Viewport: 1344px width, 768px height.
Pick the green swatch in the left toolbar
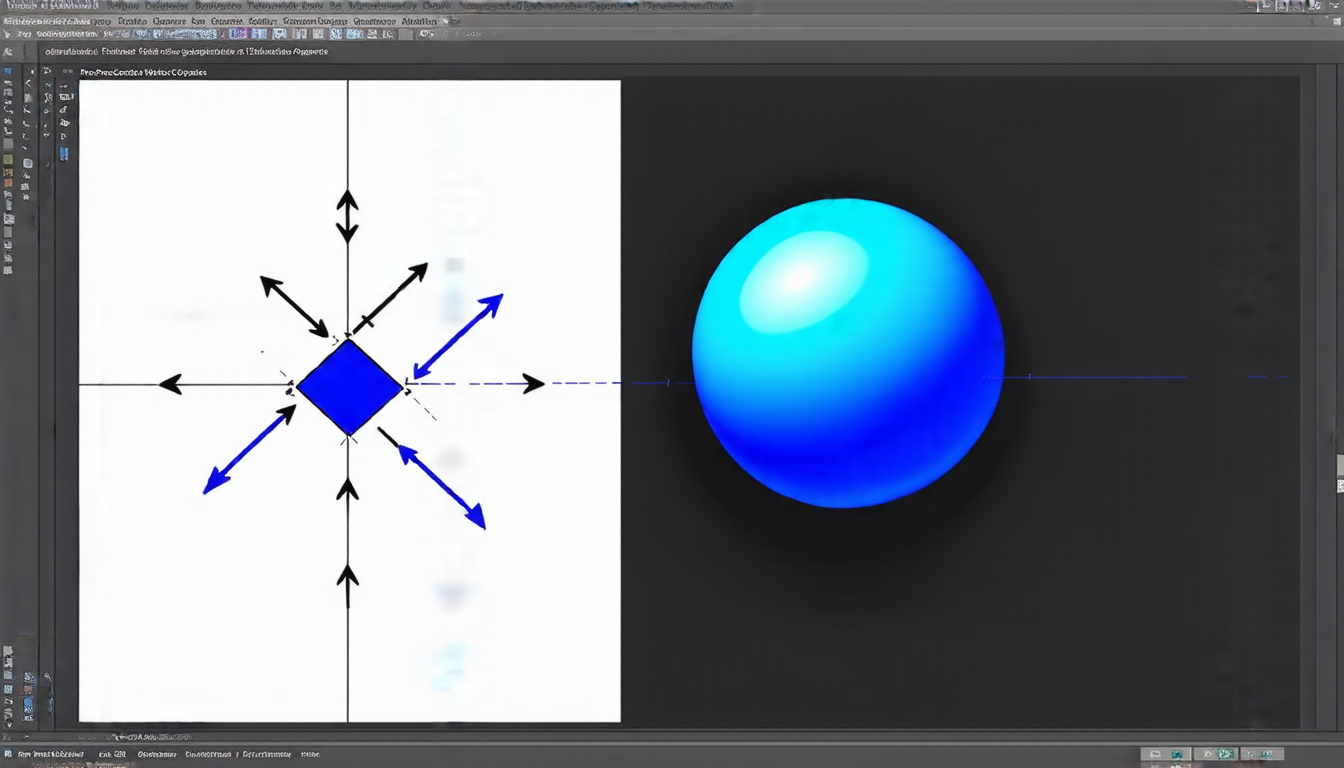[8, 160]
